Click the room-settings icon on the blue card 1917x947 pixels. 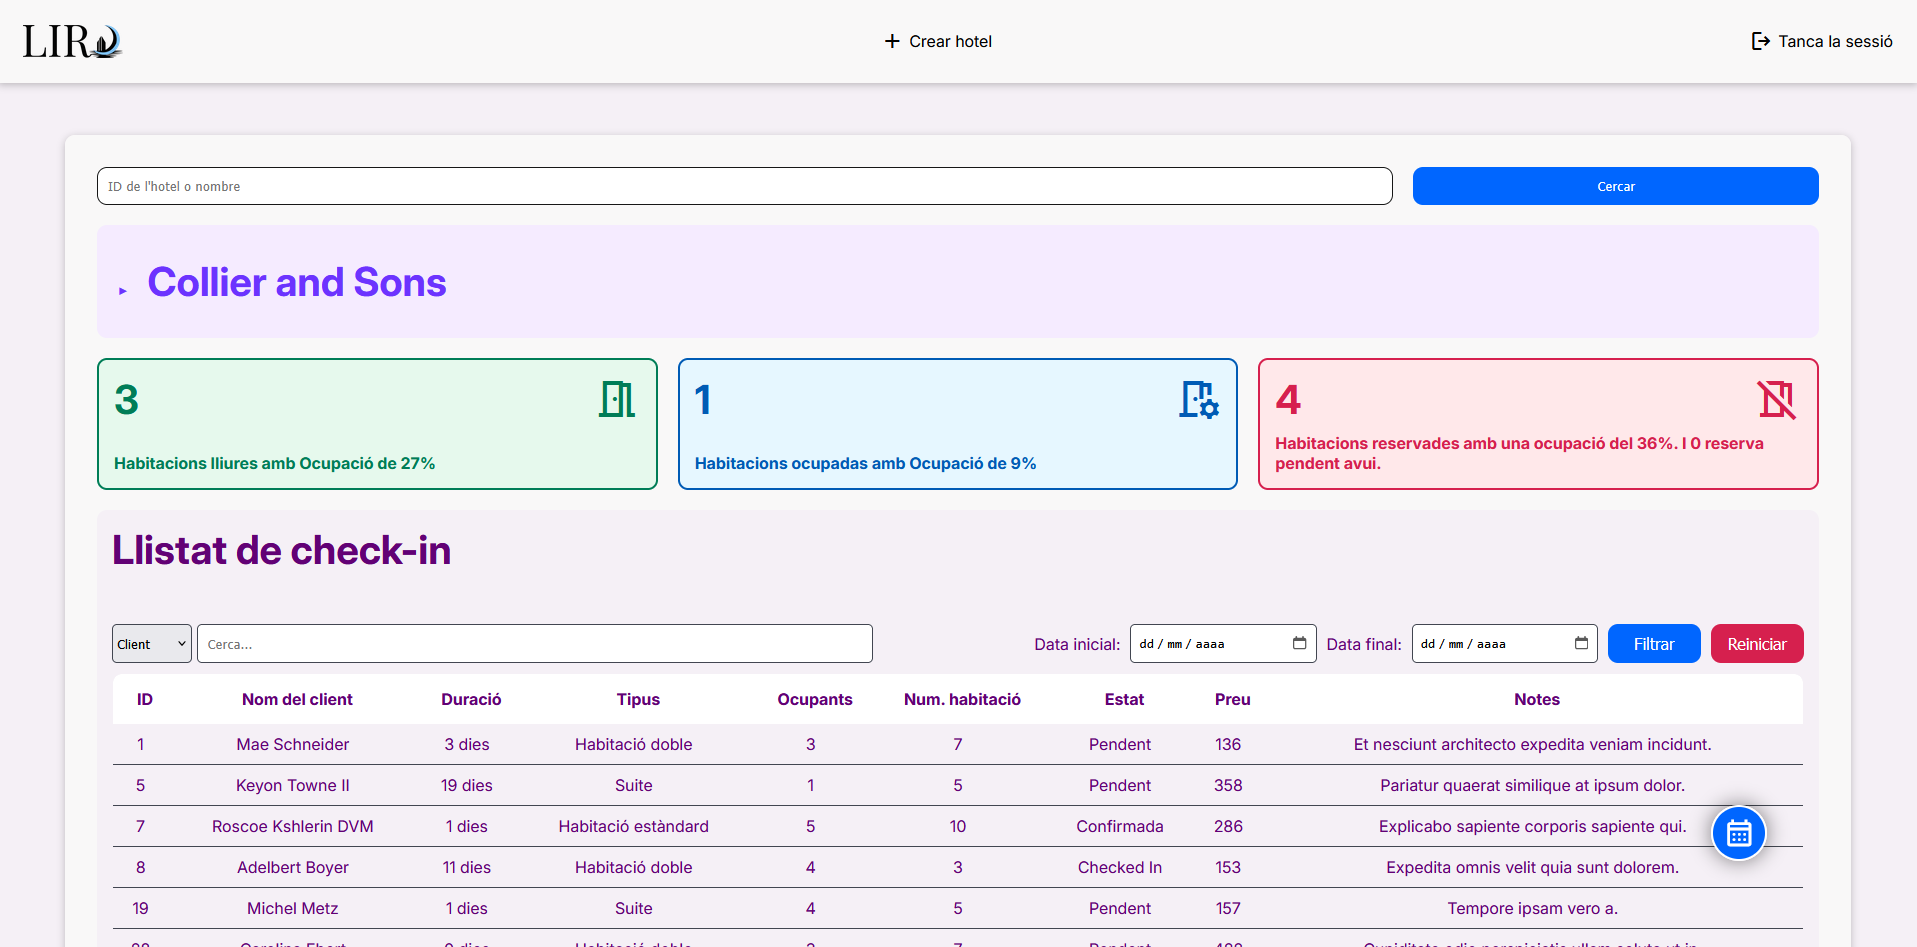tap(1198, 399)
